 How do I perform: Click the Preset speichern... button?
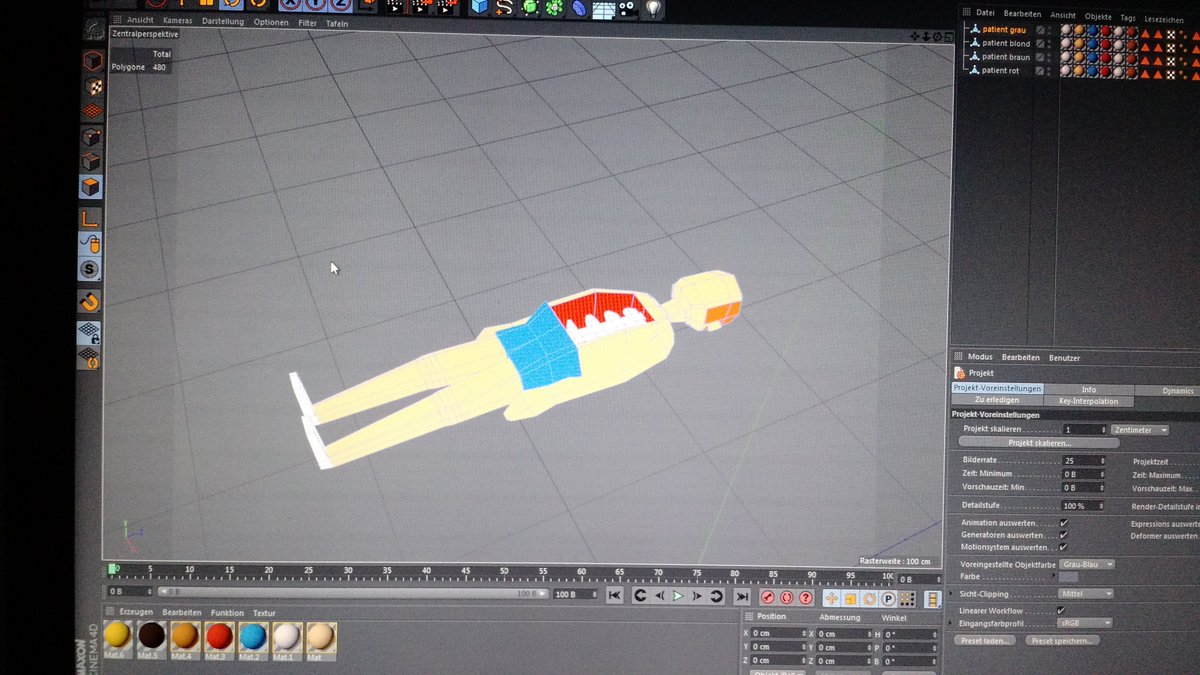[1061, 640]
